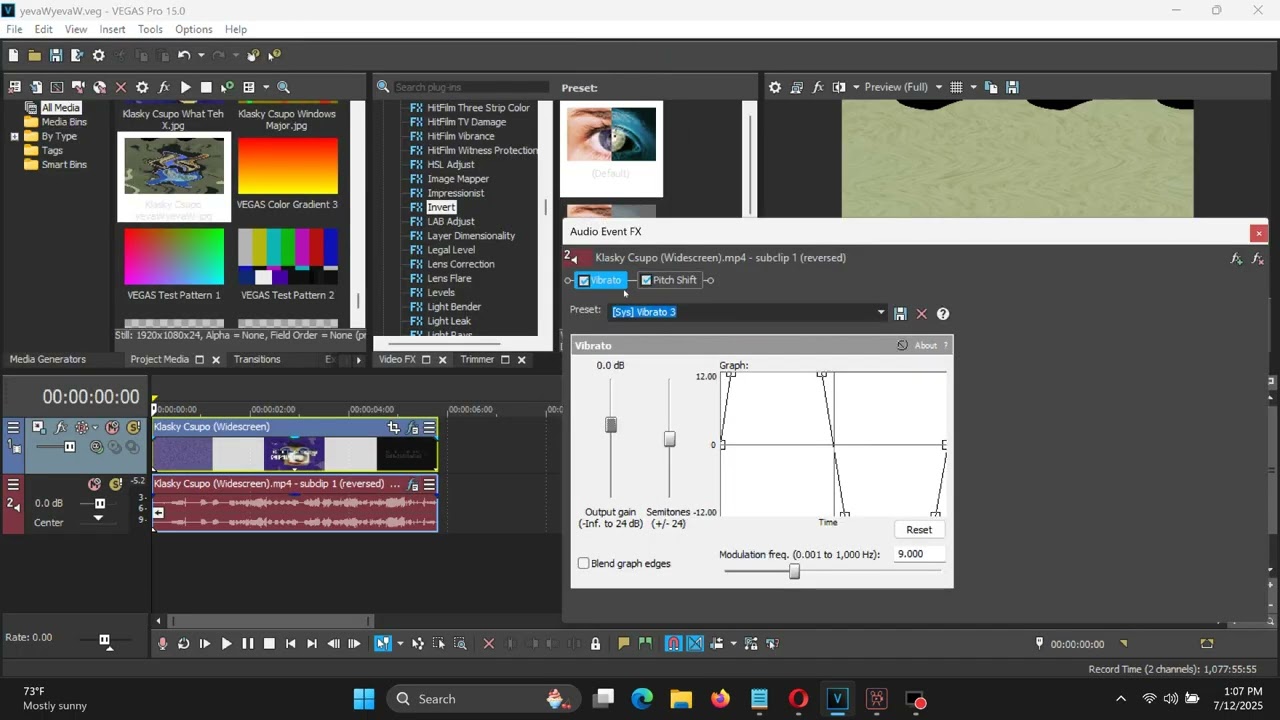Select the All Media bin
The height and width of the screenshot is (720, 1280).
pos(60,108)
